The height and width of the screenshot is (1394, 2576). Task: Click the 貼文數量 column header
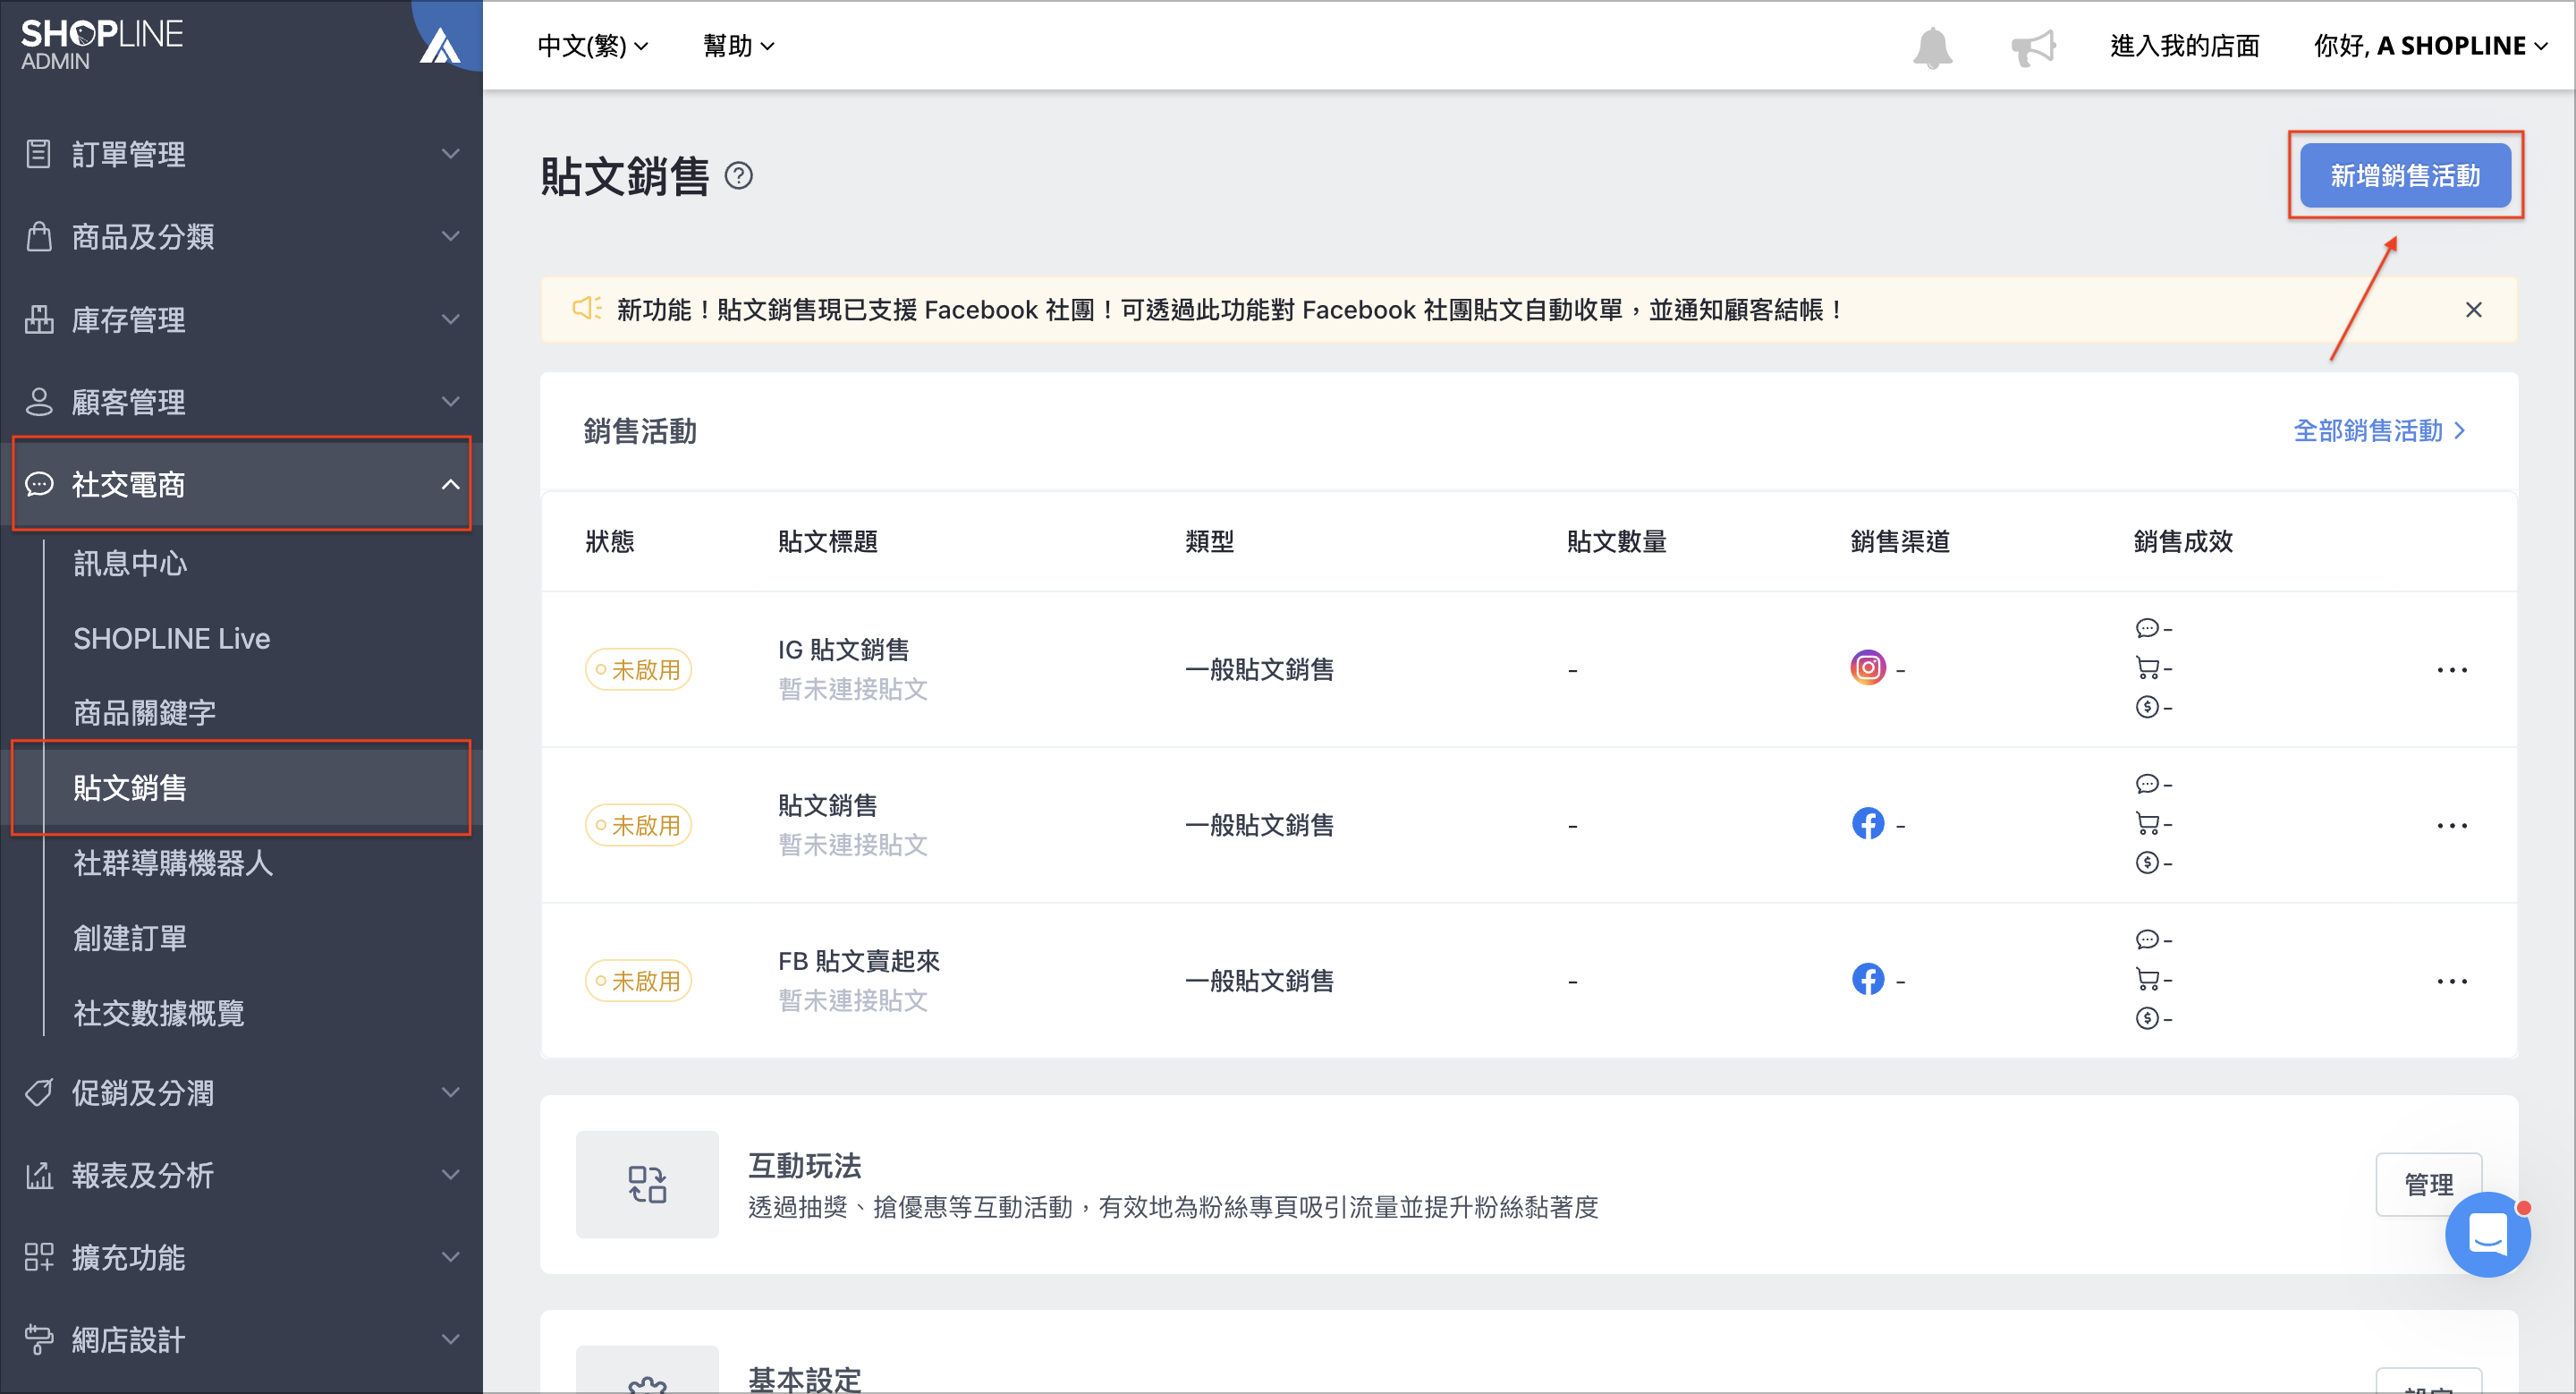1616,542
